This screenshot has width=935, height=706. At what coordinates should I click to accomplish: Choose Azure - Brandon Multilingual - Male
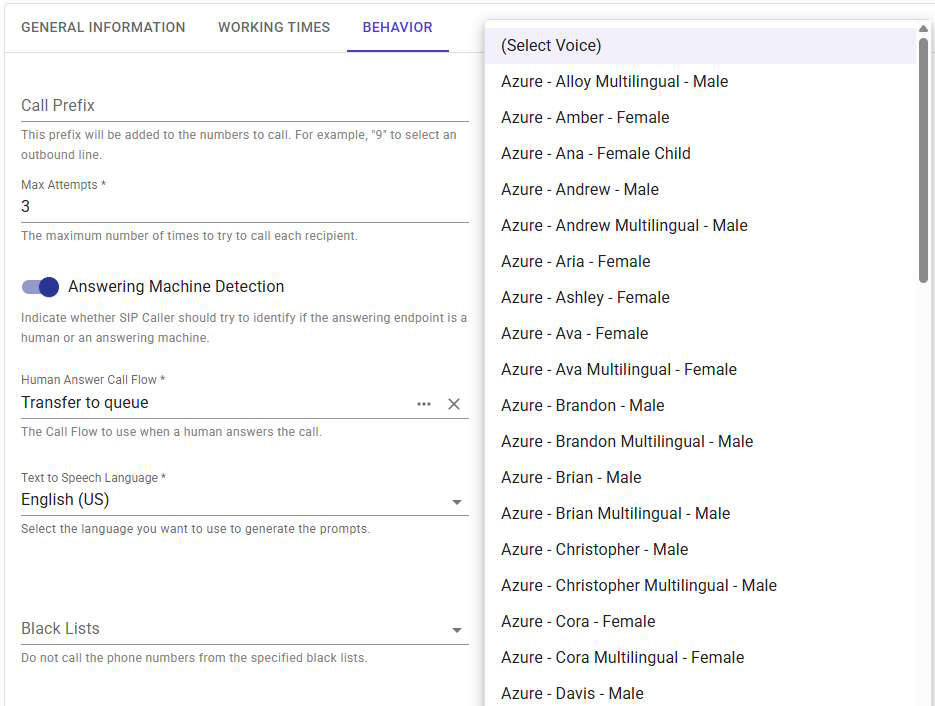[627, 442]
